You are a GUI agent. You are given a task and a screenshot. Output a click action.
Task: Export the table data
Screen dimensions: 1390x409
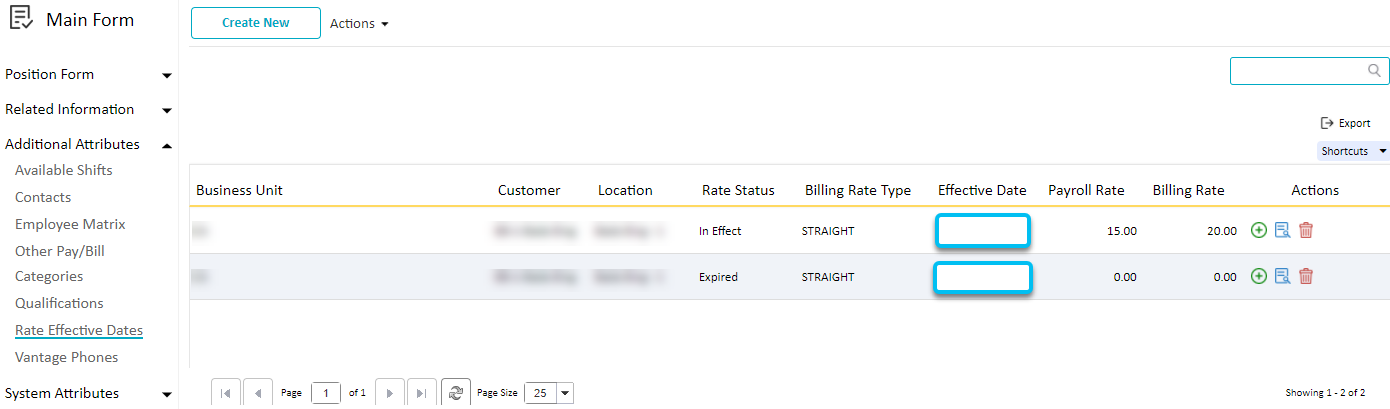[x=1346, y=123]
